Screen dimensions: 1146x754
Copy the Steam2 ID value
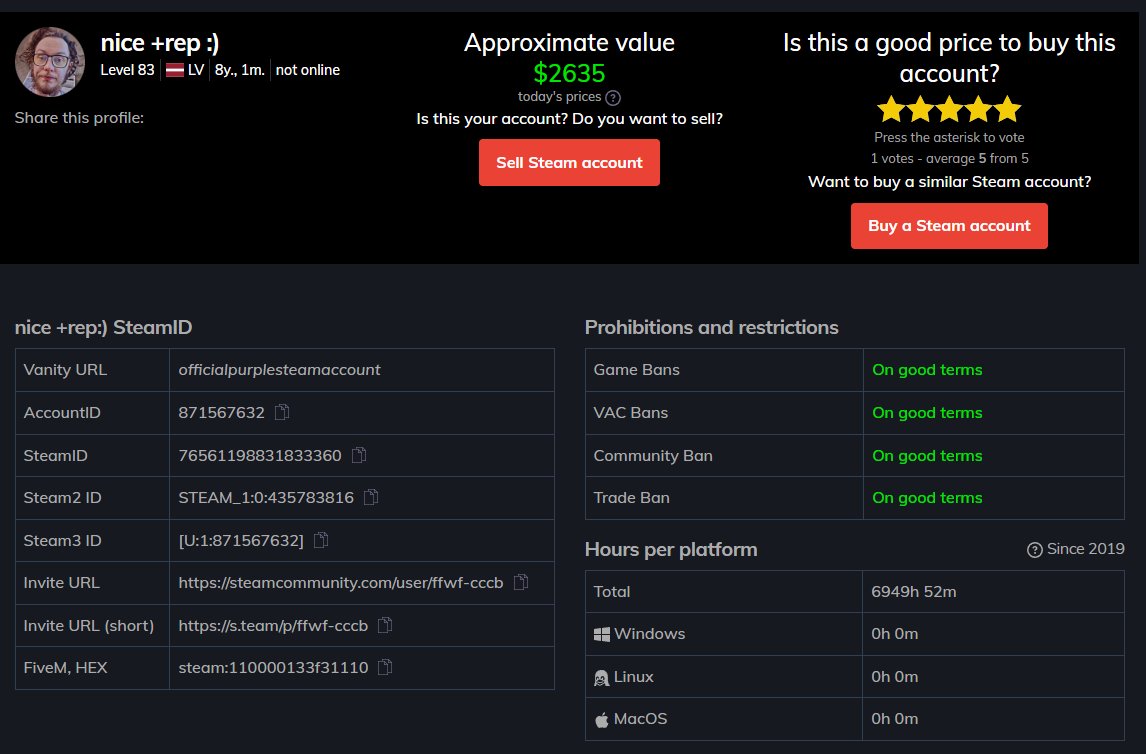click(371, 498)
